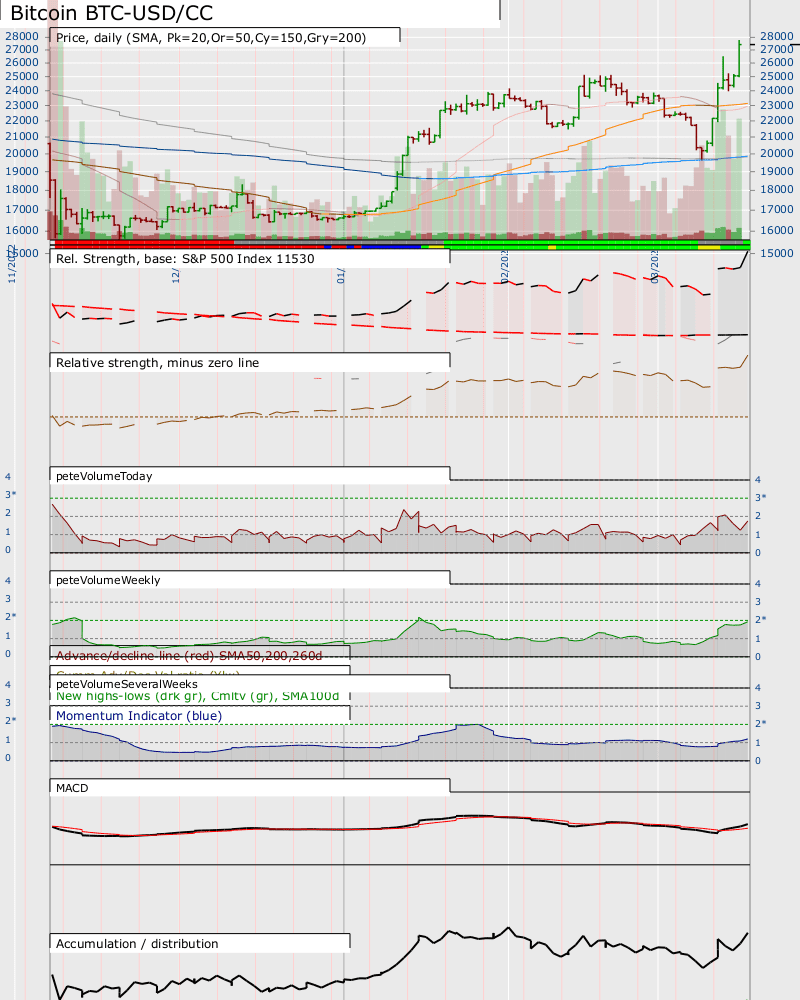Click the Momentum Indicator (blue) label
Screen dimensions: 800x1000
139,716
